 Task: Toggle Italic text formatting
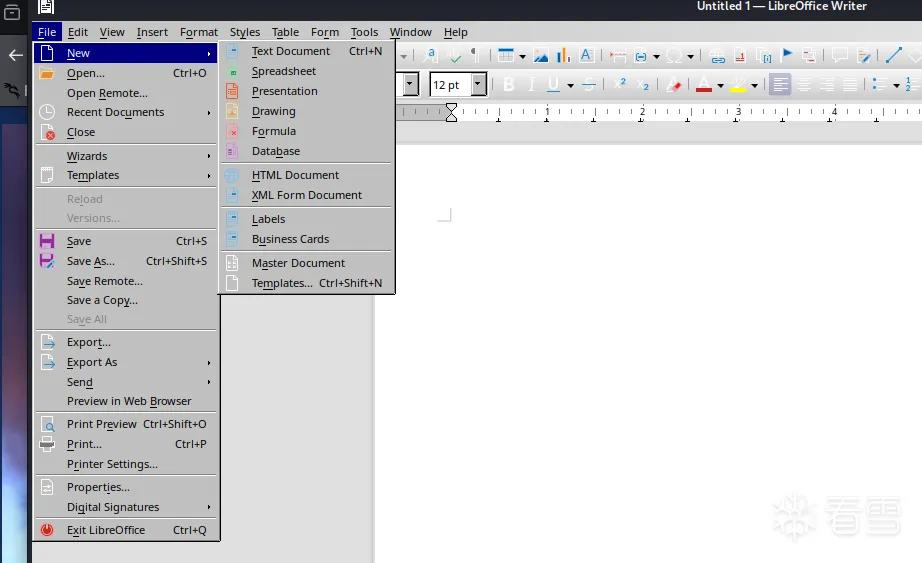pos(531,85)
